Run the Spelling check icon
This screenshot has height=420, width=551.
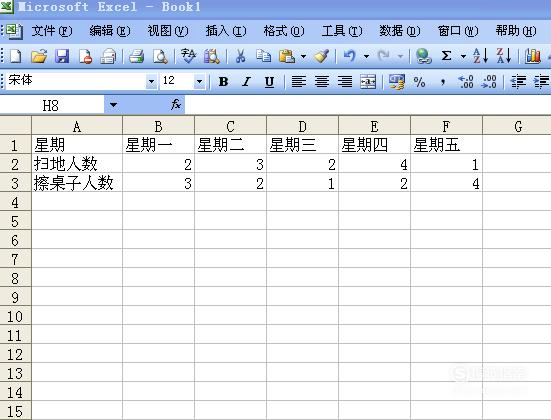coord(188,56)
